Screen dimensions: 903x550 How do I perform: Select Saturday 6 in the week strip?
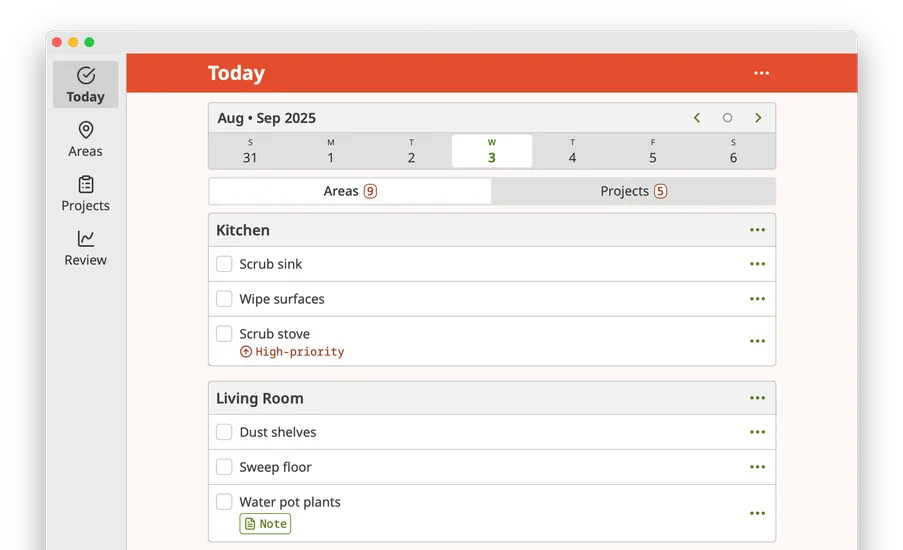pos(733,151)
